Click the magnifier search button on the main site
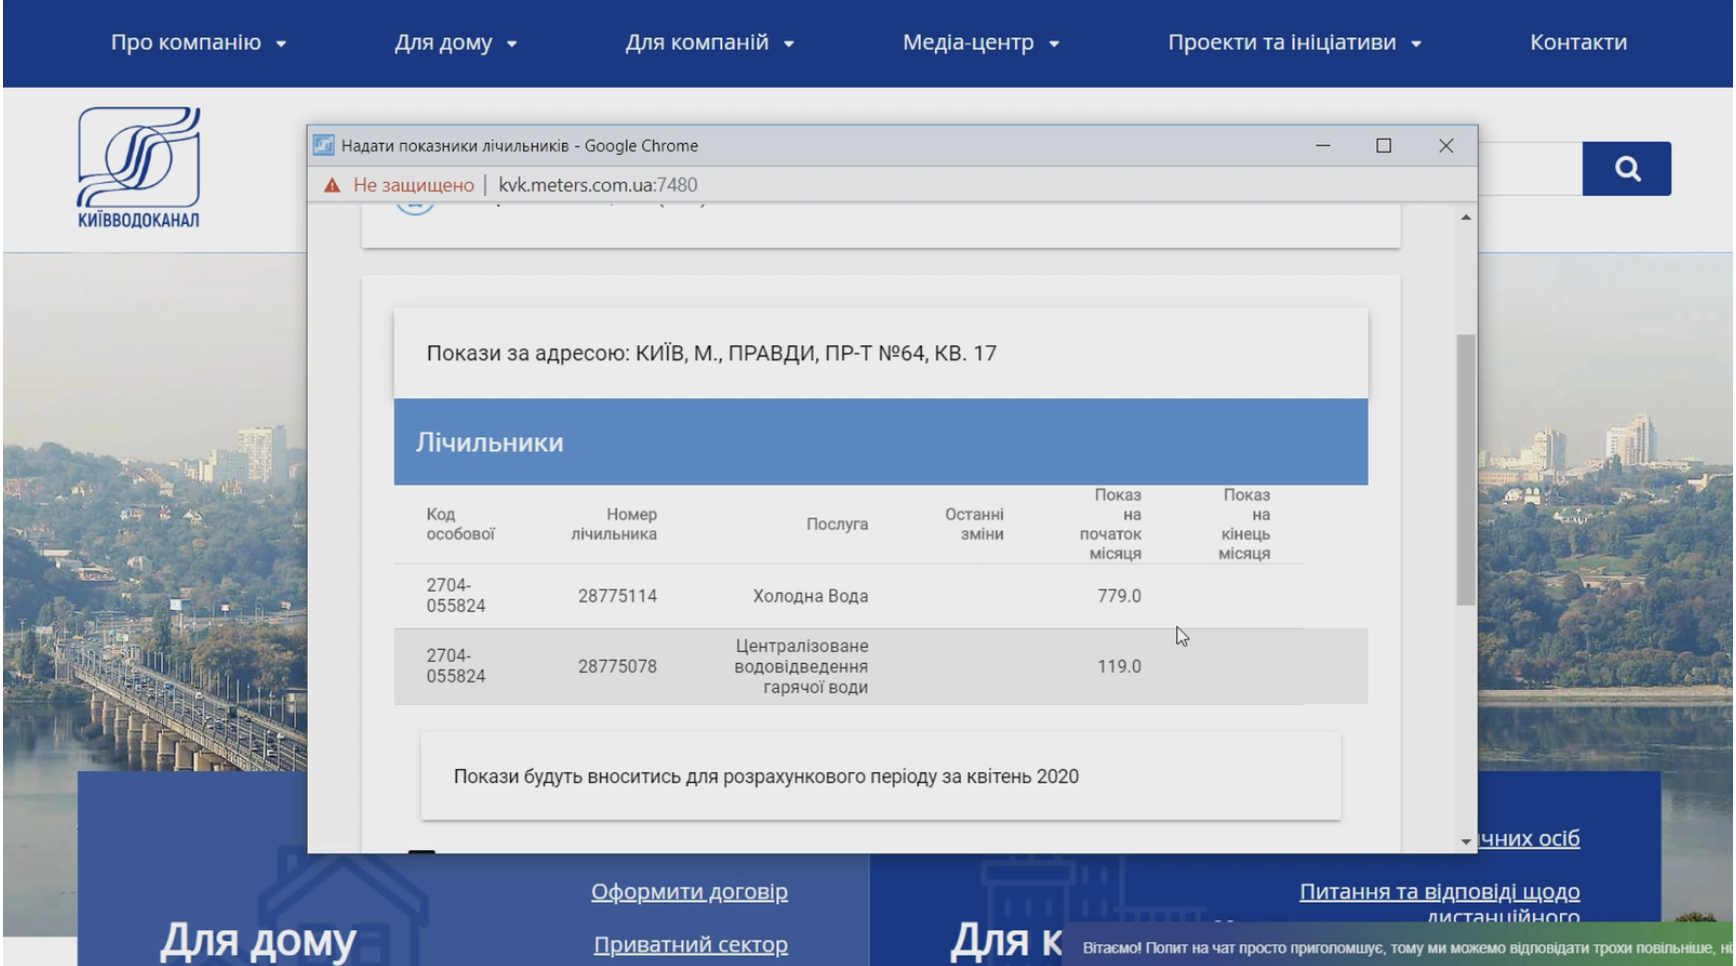1736x966 pixels. (1626, 169)
